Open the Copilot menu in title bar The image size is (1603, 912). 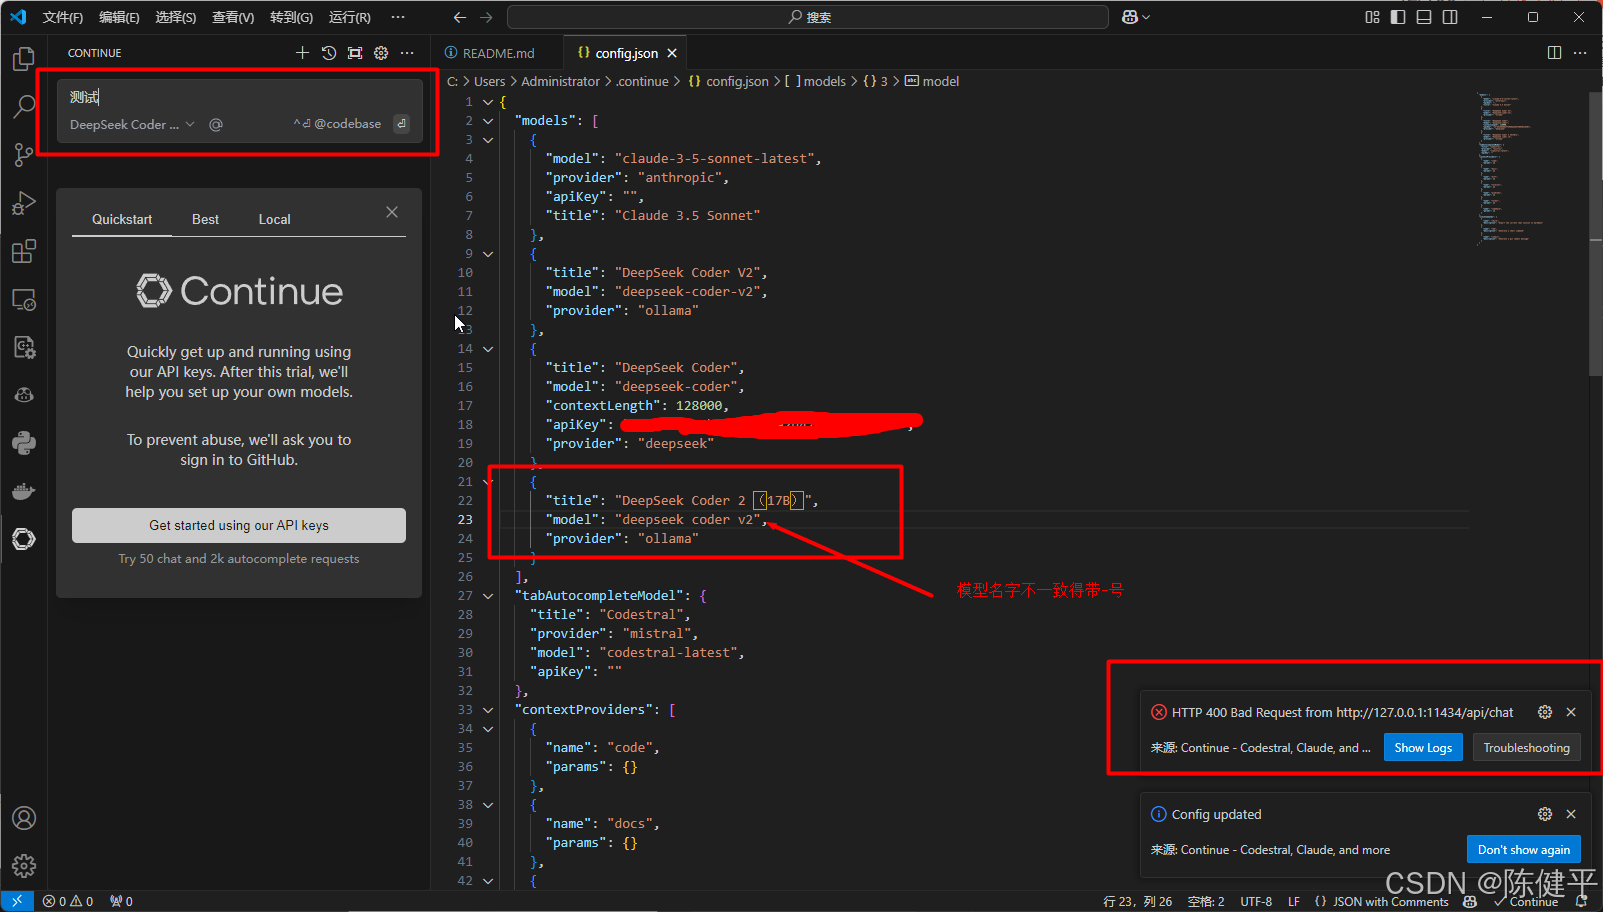1135,17
